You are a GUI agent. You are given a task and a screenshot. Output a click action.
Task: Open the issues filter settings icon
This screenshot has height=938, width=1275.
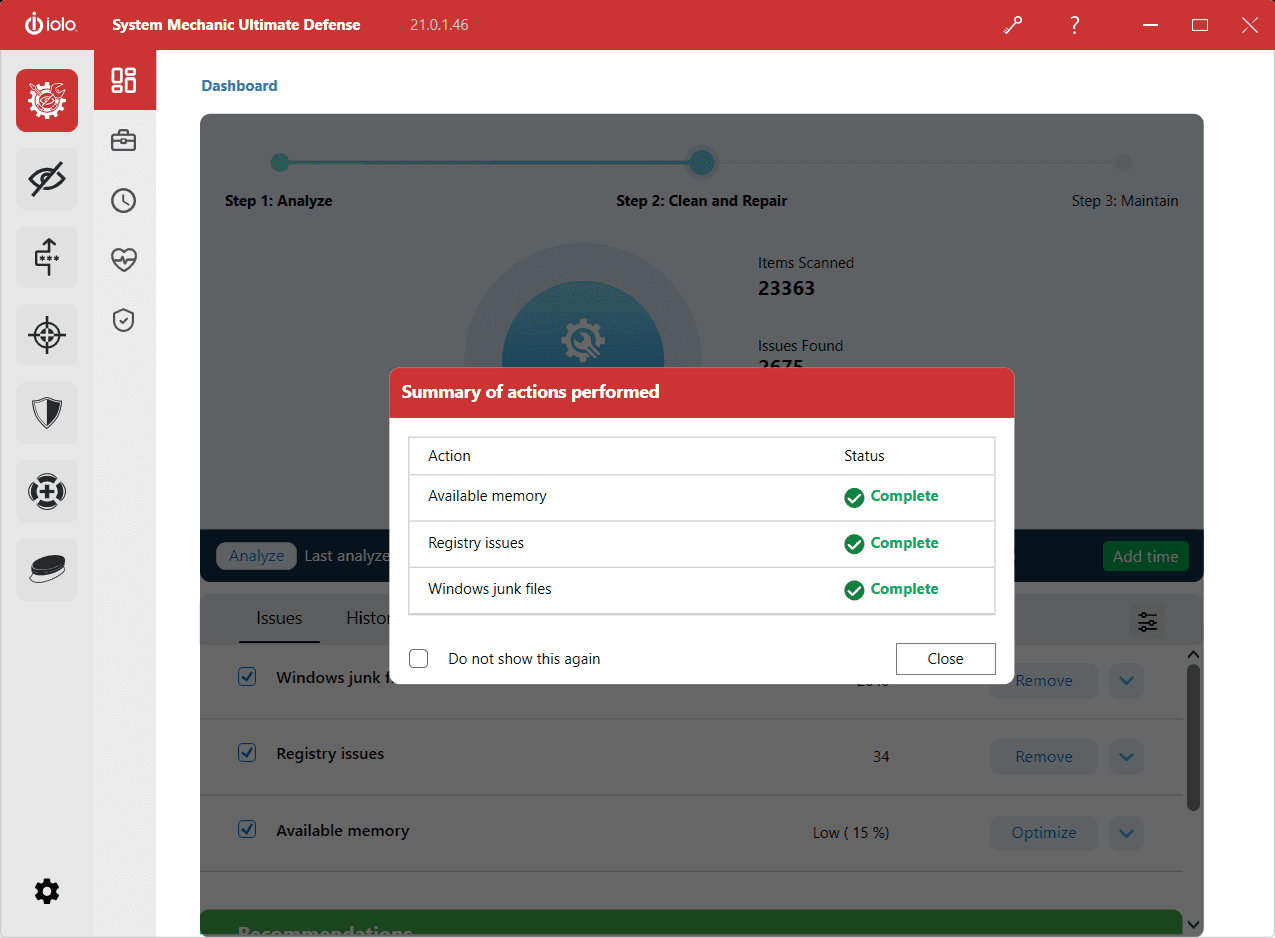click(1147, 622)
